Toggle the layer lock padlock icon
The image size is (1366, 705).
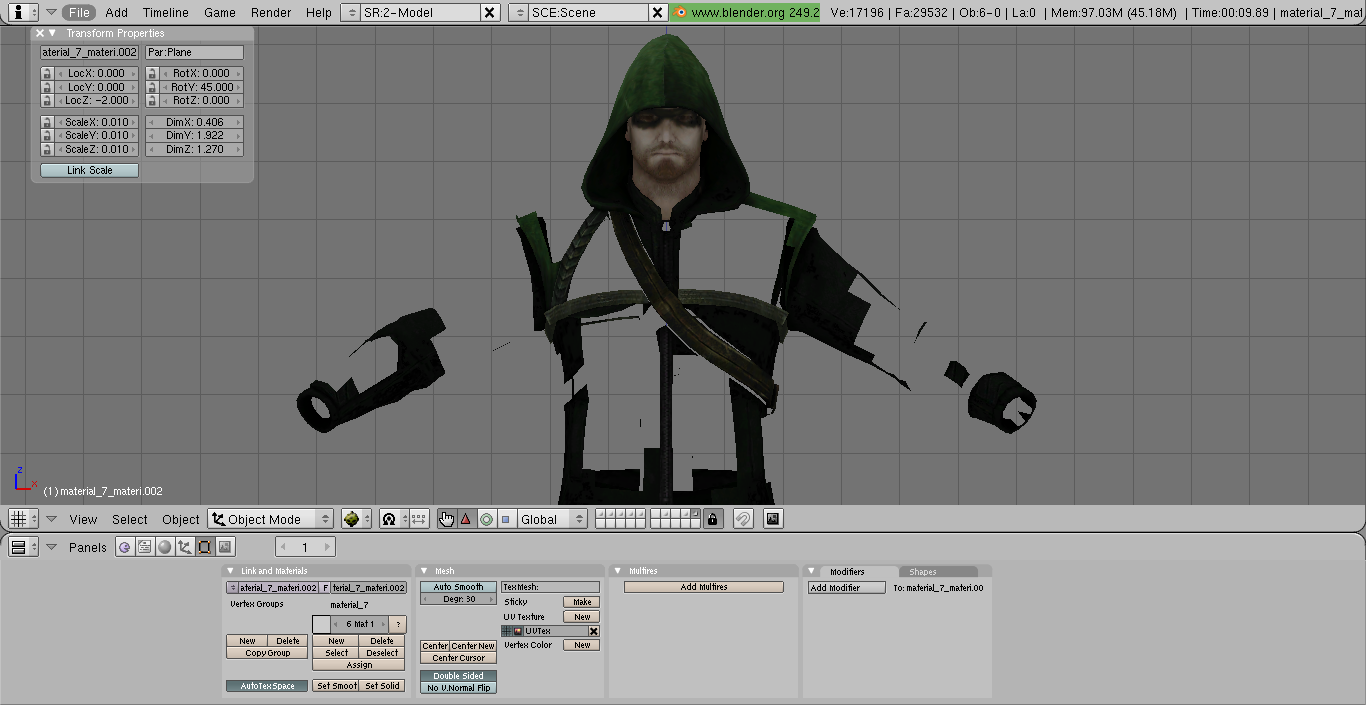coord(712,519)
